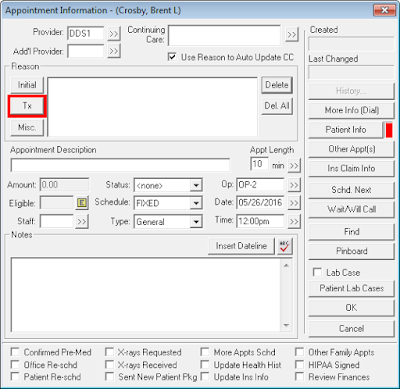This screenshot has height=389, width=400.
Task: Tick X-rays Requested checkbox
Action: tap(109, 352)
